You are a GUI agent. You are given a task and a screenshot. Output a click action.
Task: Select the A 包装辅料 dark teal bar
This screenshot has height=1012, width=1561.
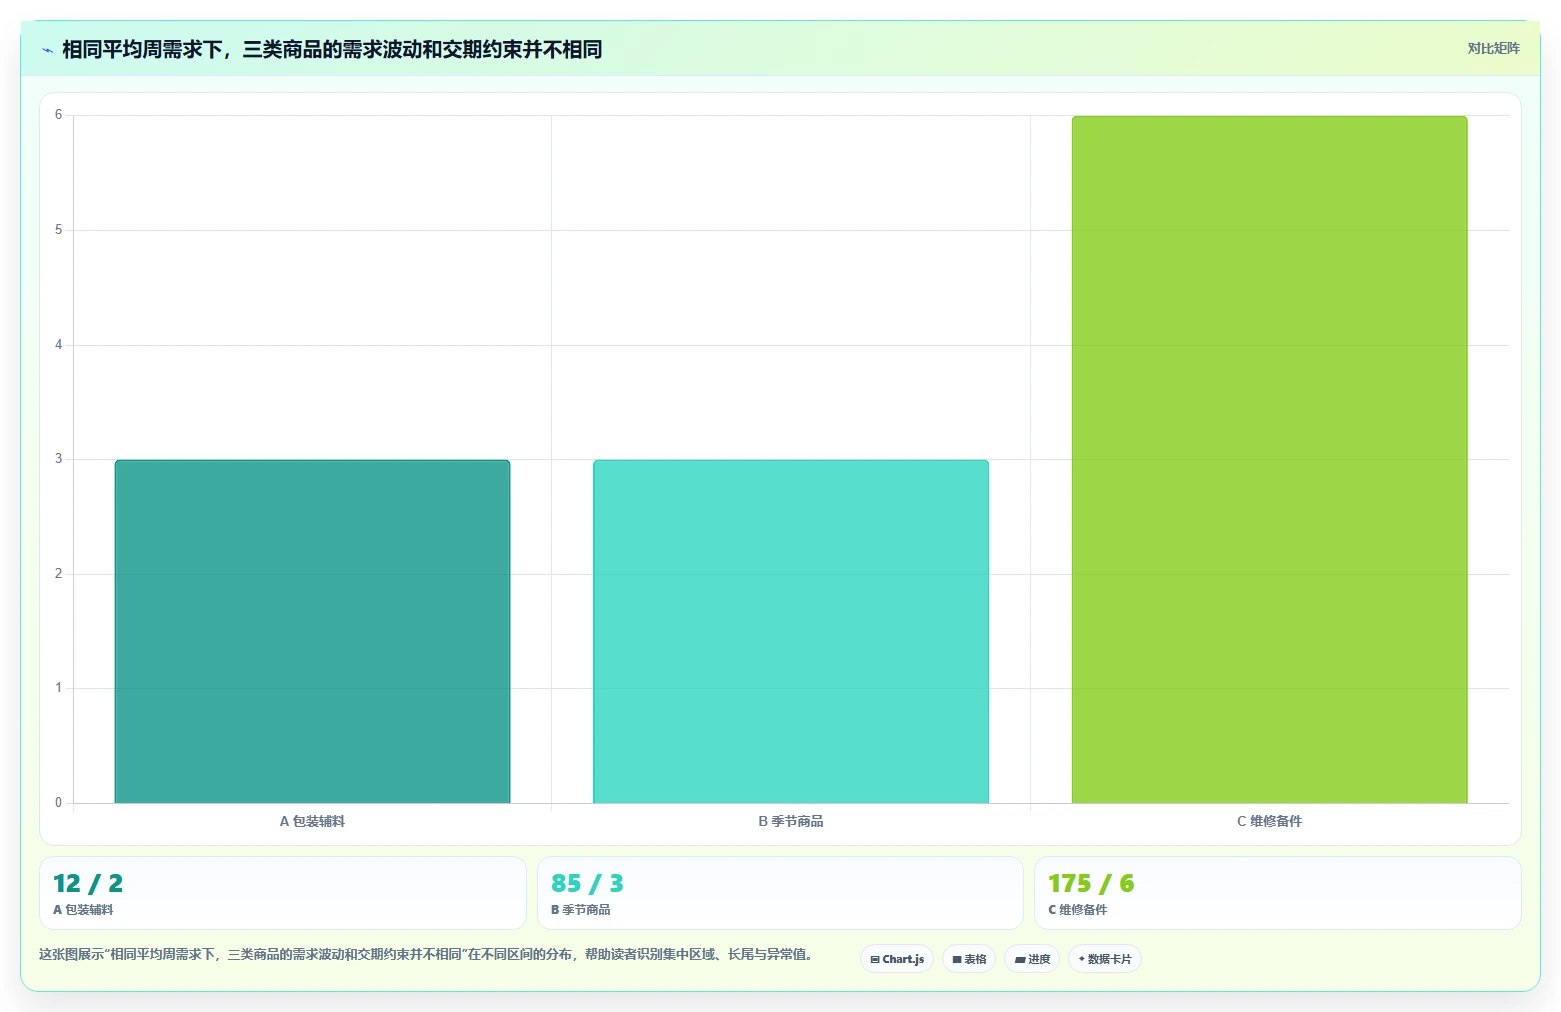pos(312,631)
